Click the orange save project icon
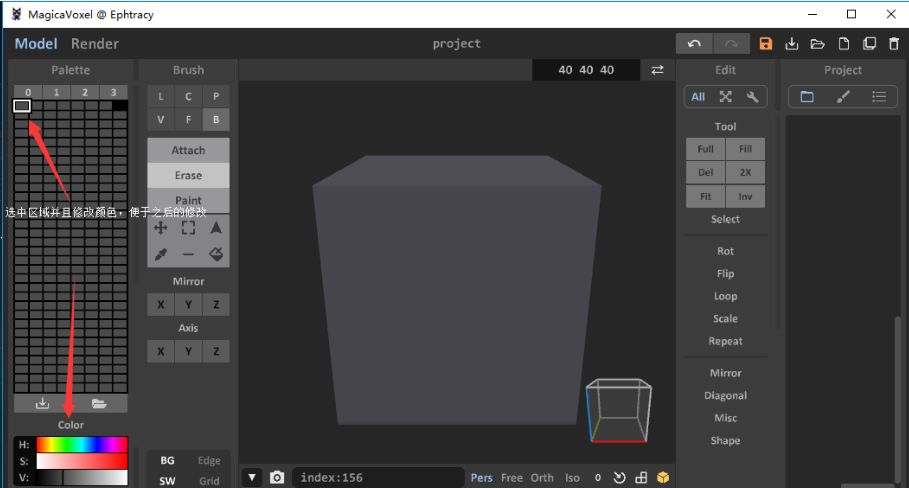Image resolution: width=909 pixels, height=488 pixels. click(766, 44)
